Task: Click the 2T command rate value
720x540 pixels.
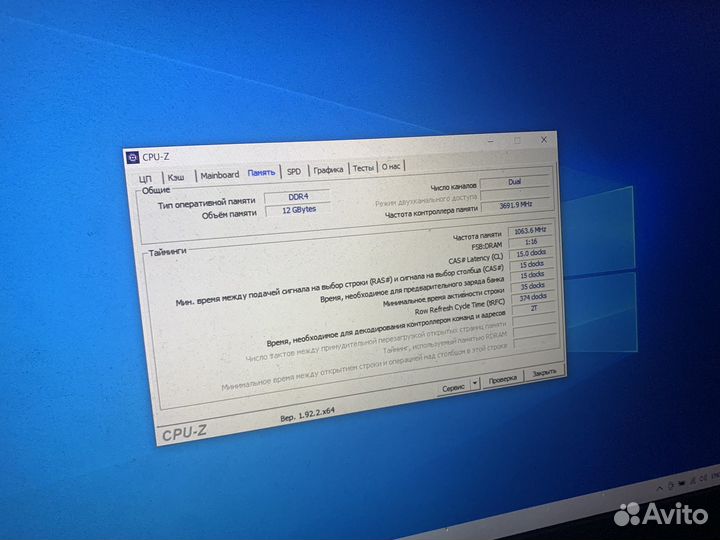Action: click(x=533, y=309)
